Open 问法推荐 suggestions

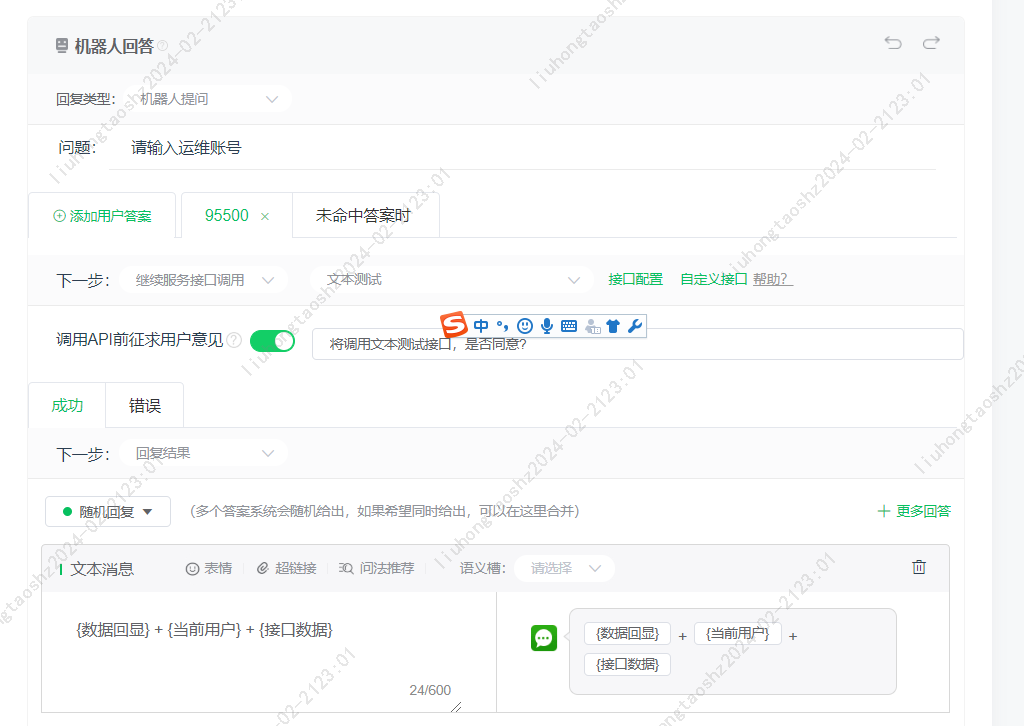pyautogui.click(x=376, y=569)
